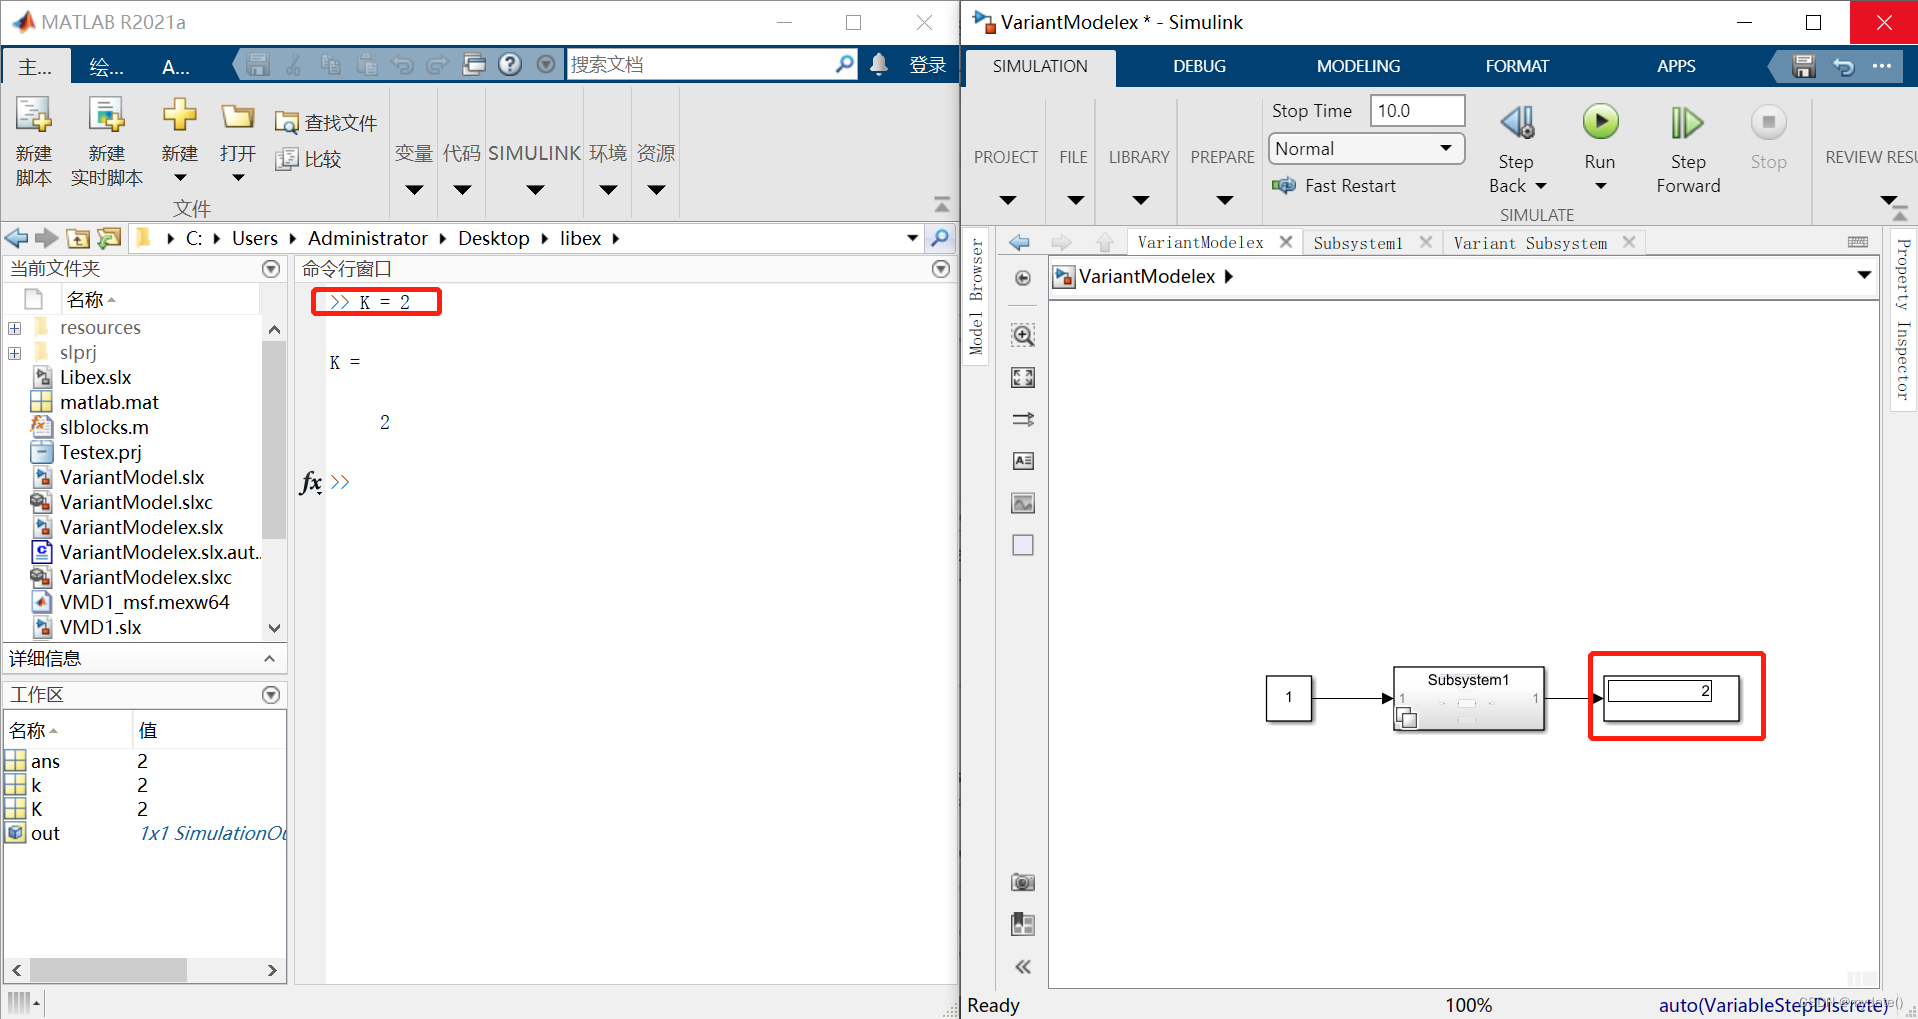Switch to the DEBUG tab
The height and width of the screenshot is (1019, 1918).
(x=1199, y=66)
